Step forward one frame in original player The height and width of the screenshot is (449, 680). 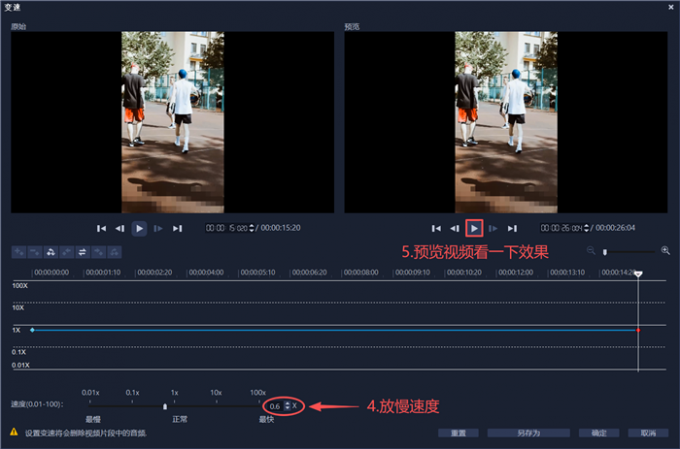click(x=158, y=229)
